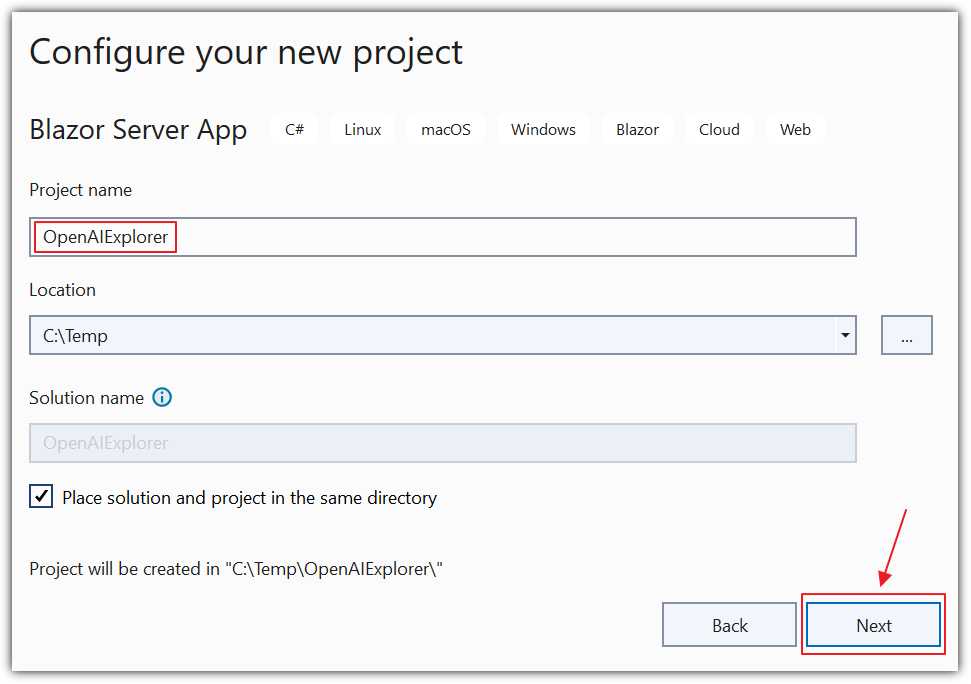Viewport: 971px width, 684px height.
Task: Select the macOS tag
Action: click(x=444, y=129)
